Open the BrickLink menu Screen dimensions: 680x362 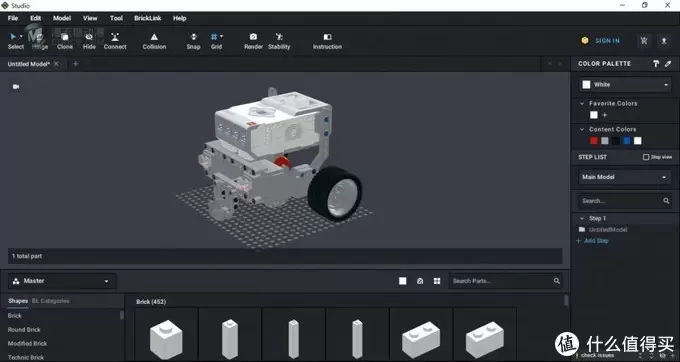click(147, 18)
